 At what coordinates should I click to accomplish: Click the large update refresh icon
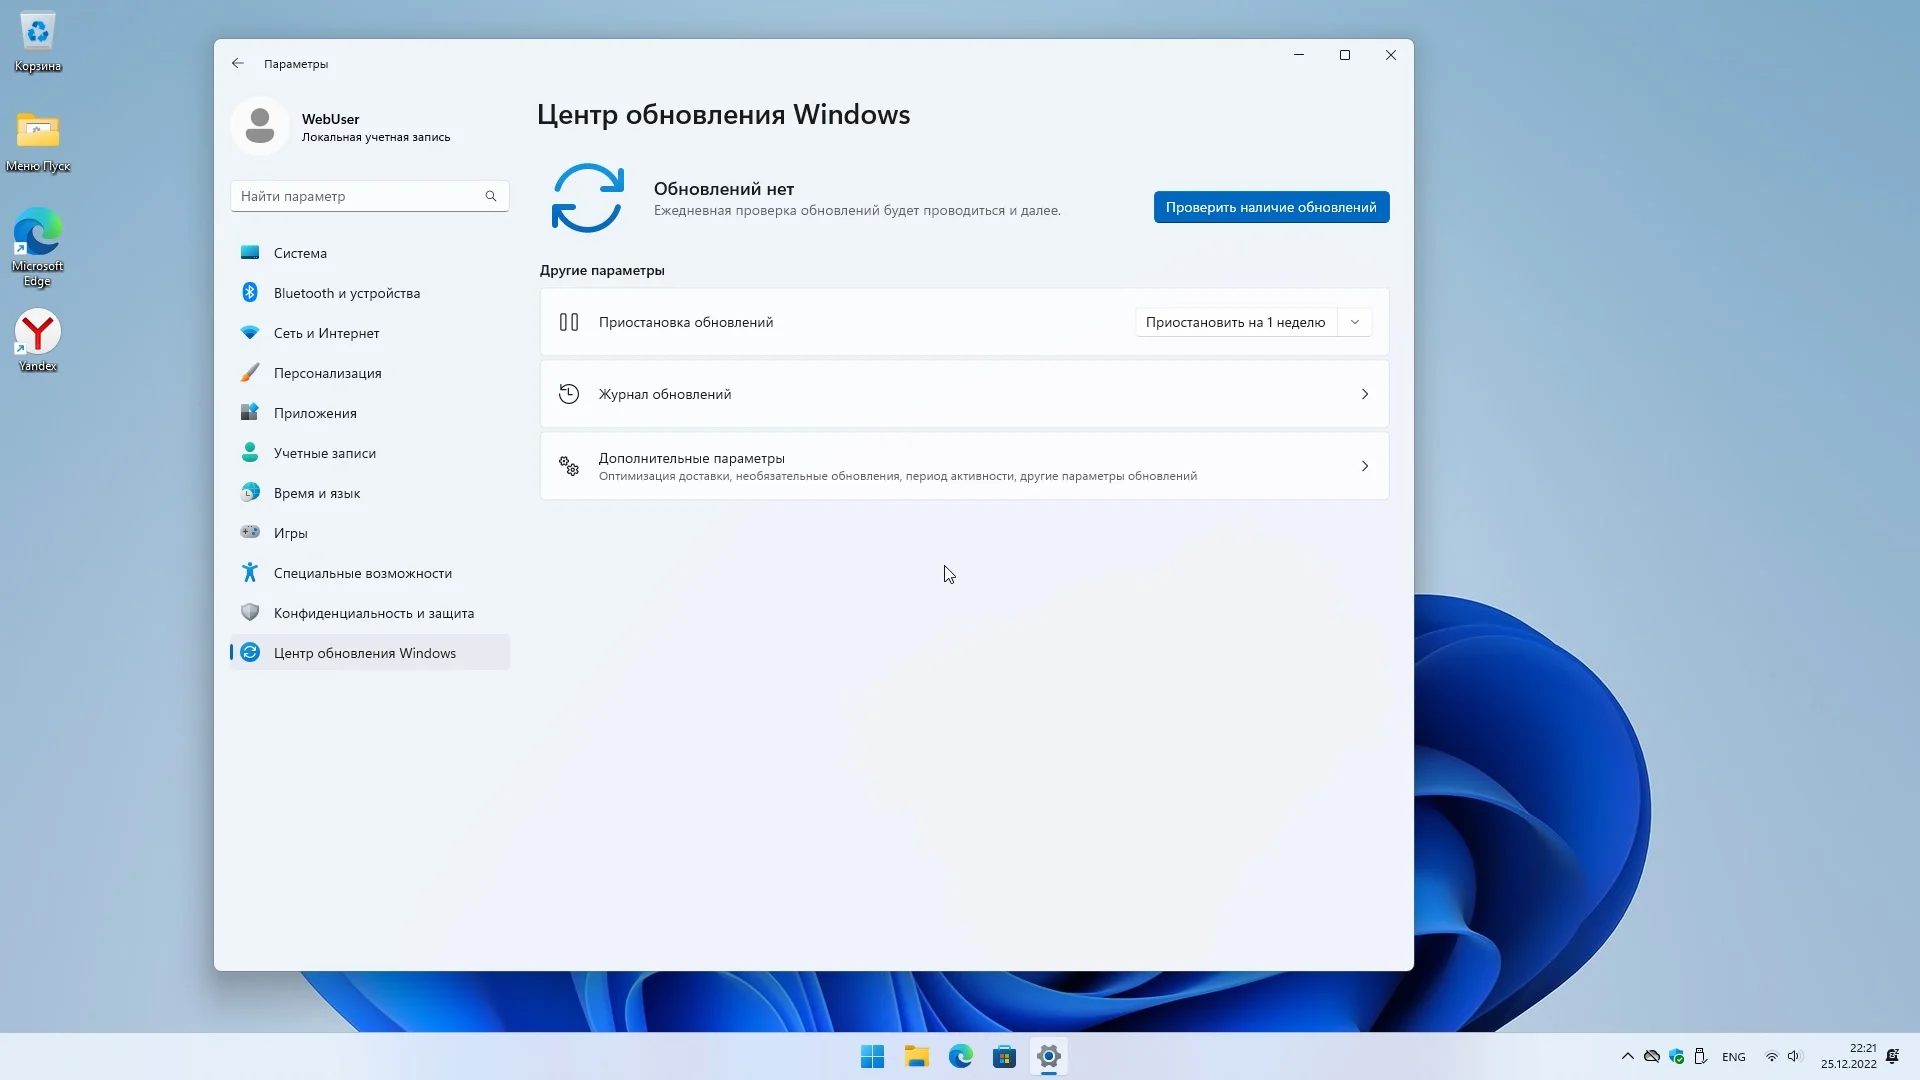587,198
